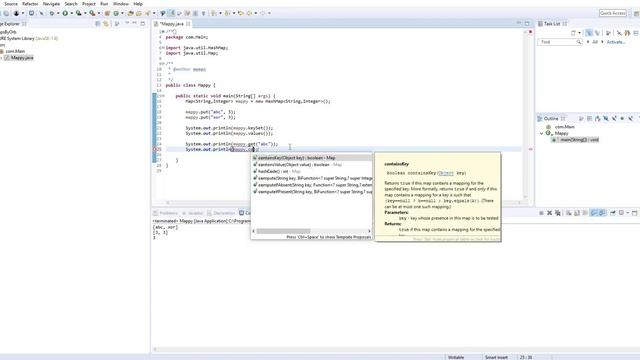
Task: Open the New Java Class dropdown arrow
Action: click(122, 13)
